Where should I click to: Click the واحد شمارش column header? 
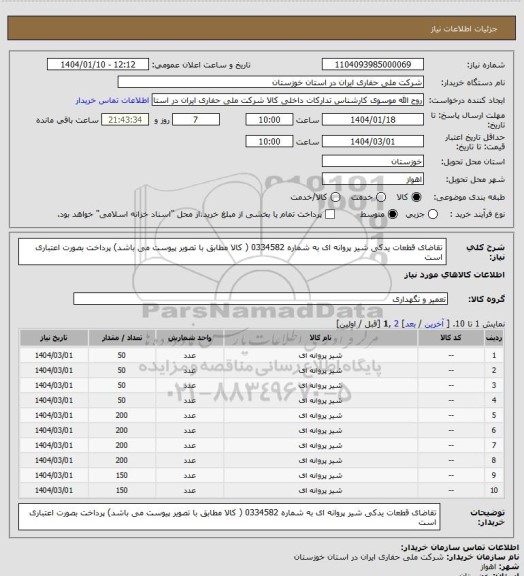(190, 338)
